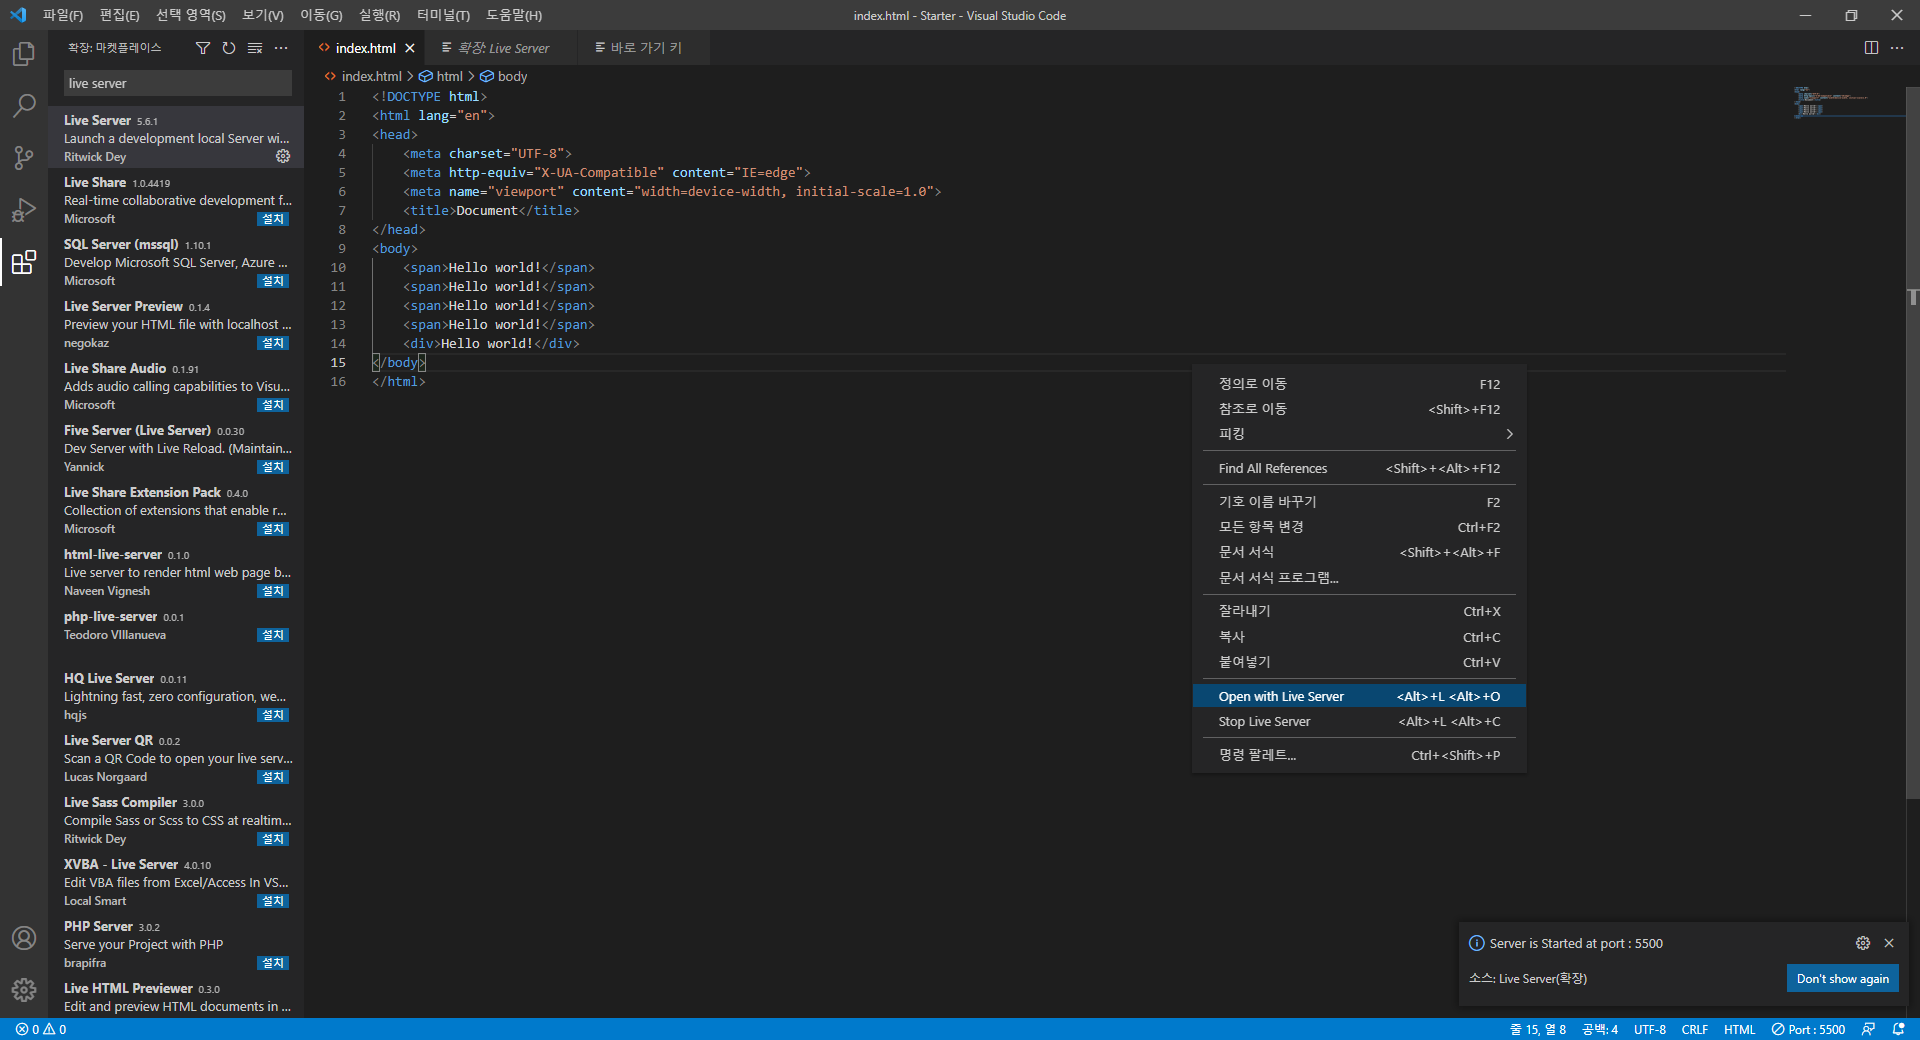This screenshot has width=1920, height=1040.
Task: Click the extension search field
Action: [x=178, y=83]
